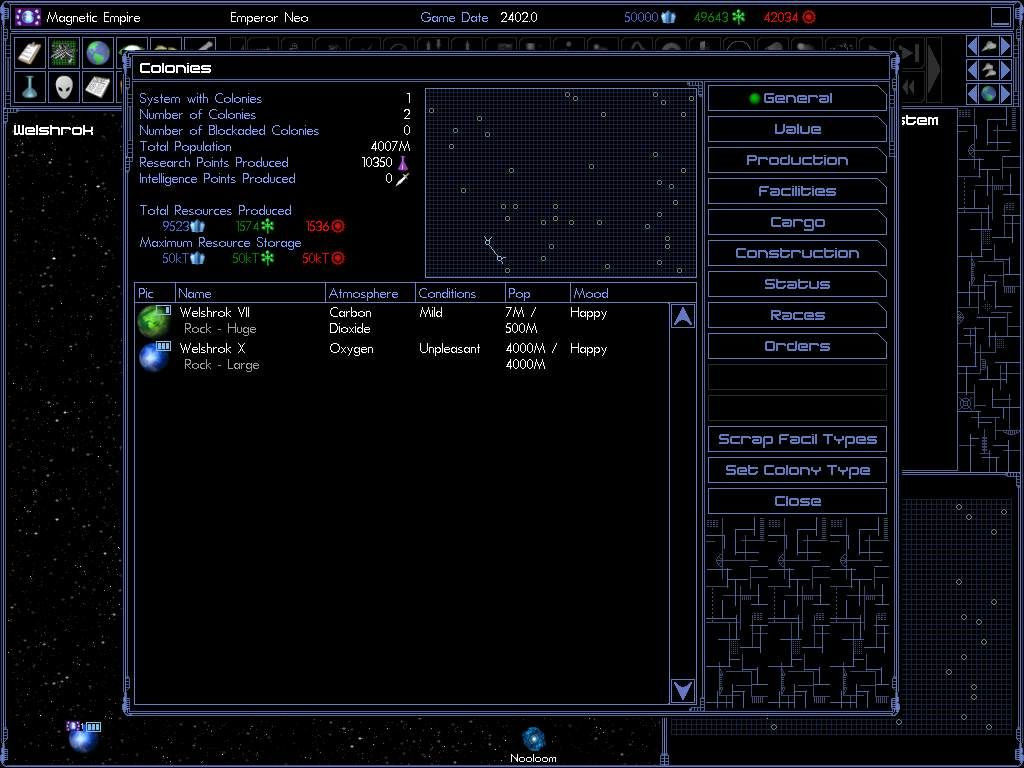Click the two-ship fleet icon at top right
Viewport: 1024px width, 768px height.
(989, 70)
